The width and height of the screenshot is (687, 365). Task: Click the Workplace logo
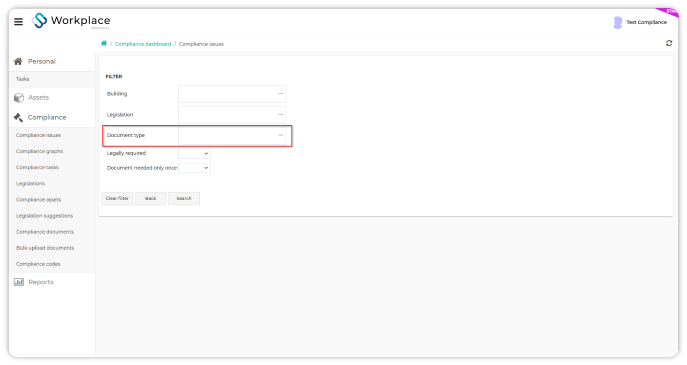point(71,21)
